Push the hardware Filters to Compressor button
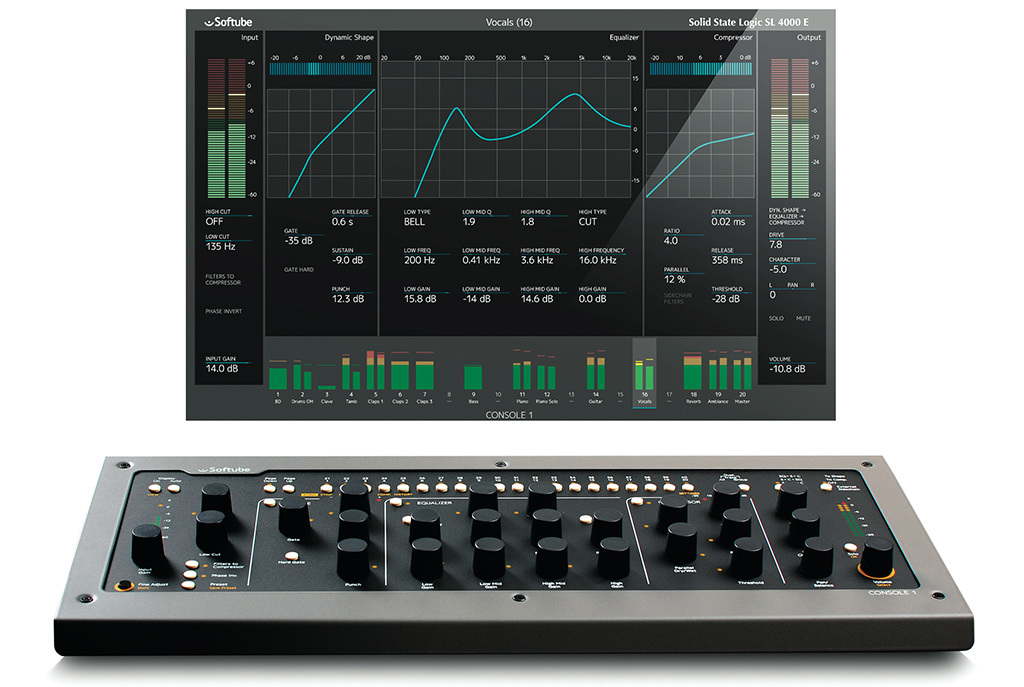Screen dimensions: 1024x687 [x=191, y=565]
